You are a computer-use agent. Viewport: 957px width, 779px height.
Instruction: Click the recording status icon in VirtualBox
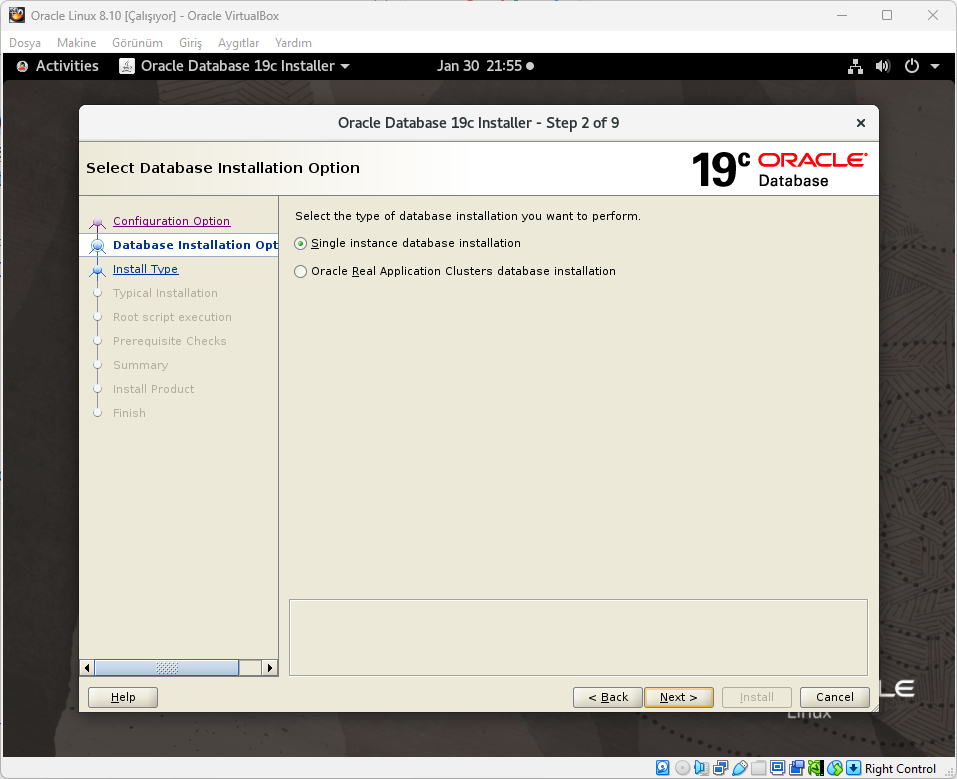click(796, 768)
